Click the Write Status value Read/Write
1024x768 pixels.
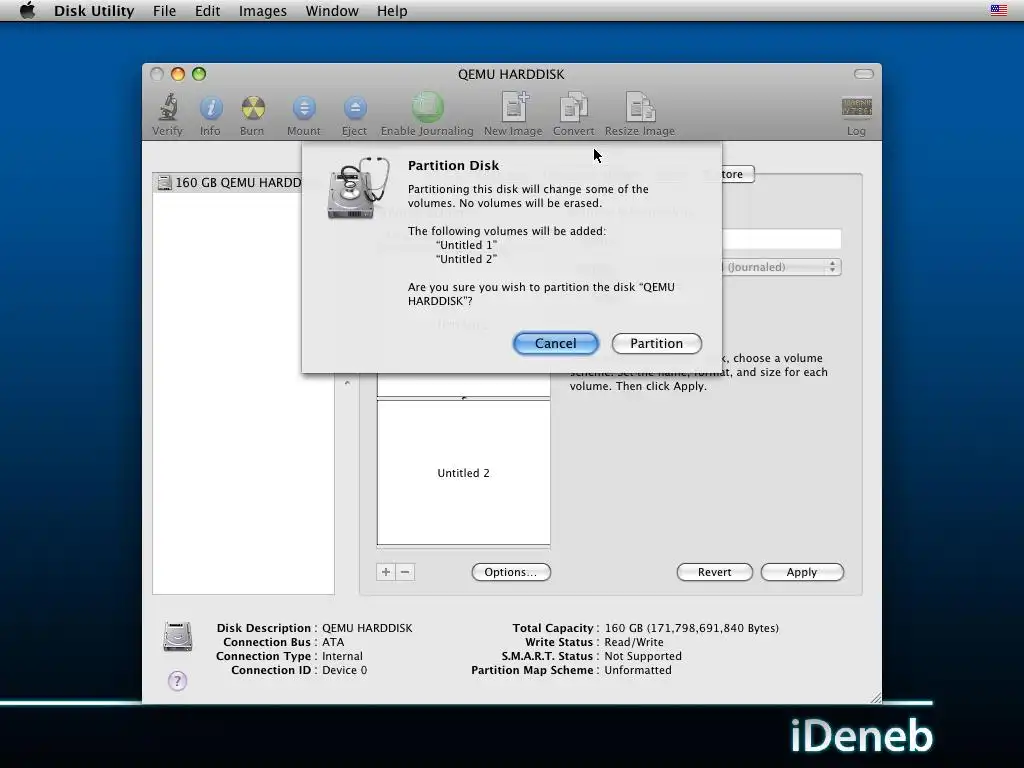(x=633, y=642)
